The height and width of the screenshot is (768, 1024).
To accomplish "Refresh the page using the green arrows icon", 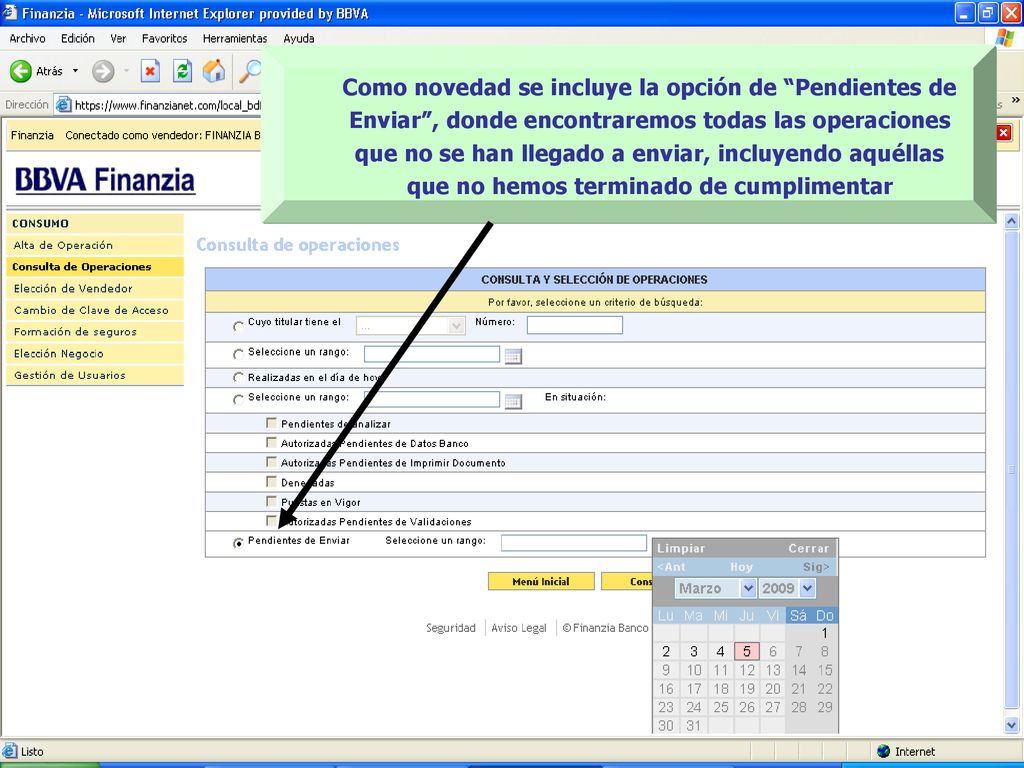I will pyautogui.click(x=182, y=71).
